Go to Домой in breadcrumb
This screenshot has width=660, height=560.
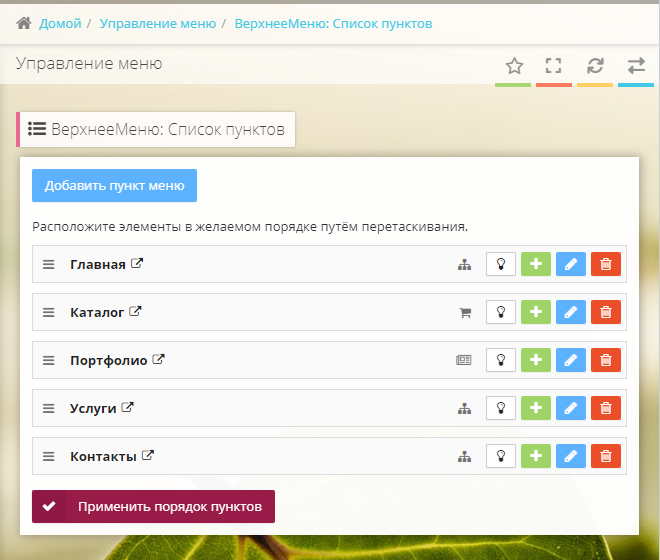(x=60, y=23)
